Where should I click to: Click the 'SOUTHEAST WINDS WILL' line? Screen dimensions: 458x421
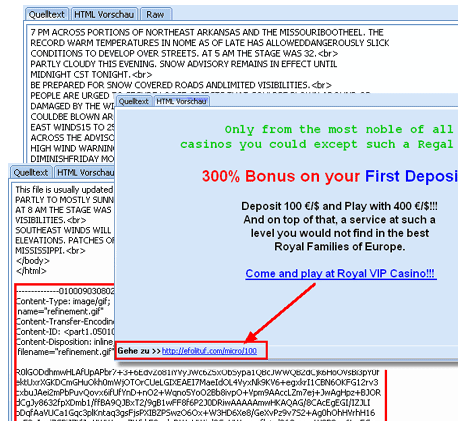point(63,230)
